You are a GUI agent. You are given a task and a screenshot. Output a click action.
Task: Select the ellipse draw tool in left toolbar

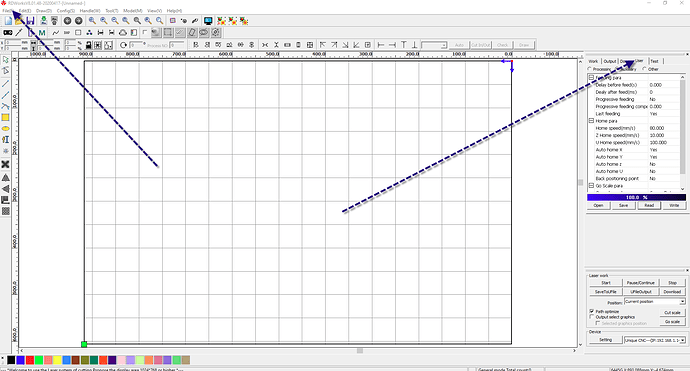(x=5, y=129)
